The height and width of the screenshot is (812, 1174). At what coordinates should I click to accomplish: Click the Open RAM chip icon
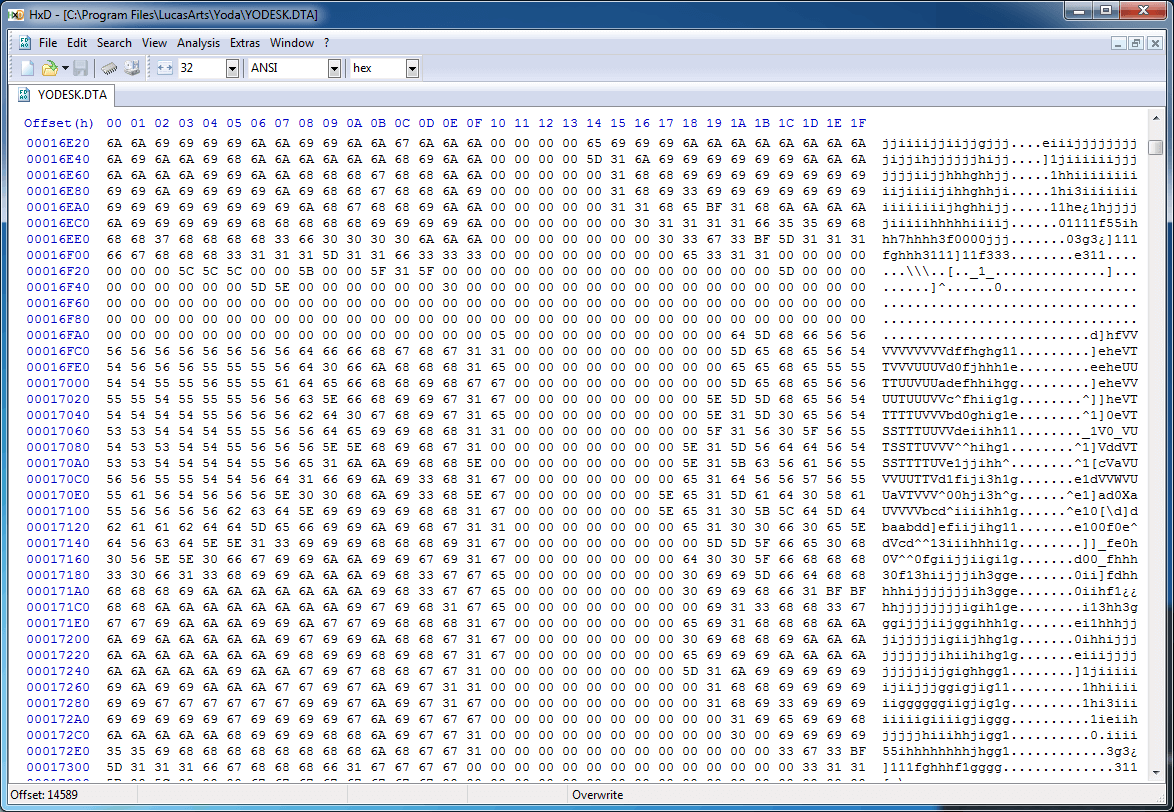[110, 68]
